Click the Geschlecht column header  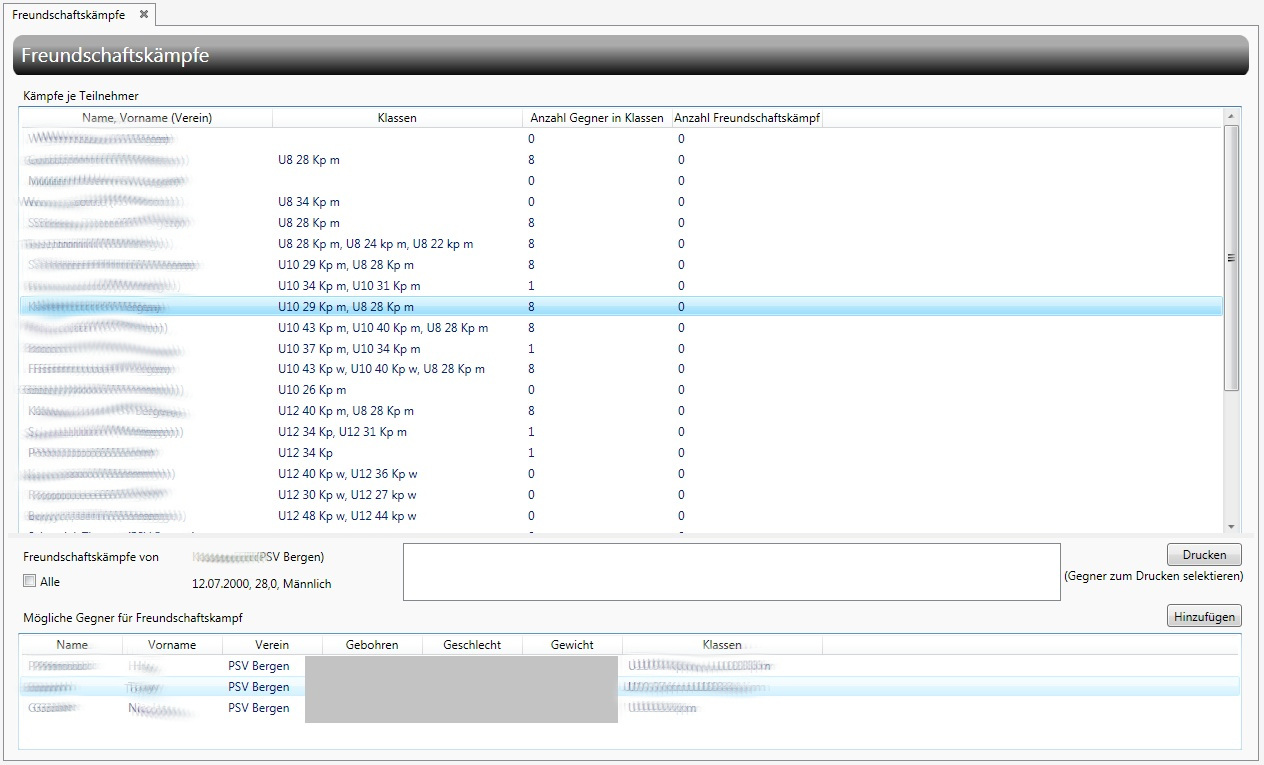point(472,645)
